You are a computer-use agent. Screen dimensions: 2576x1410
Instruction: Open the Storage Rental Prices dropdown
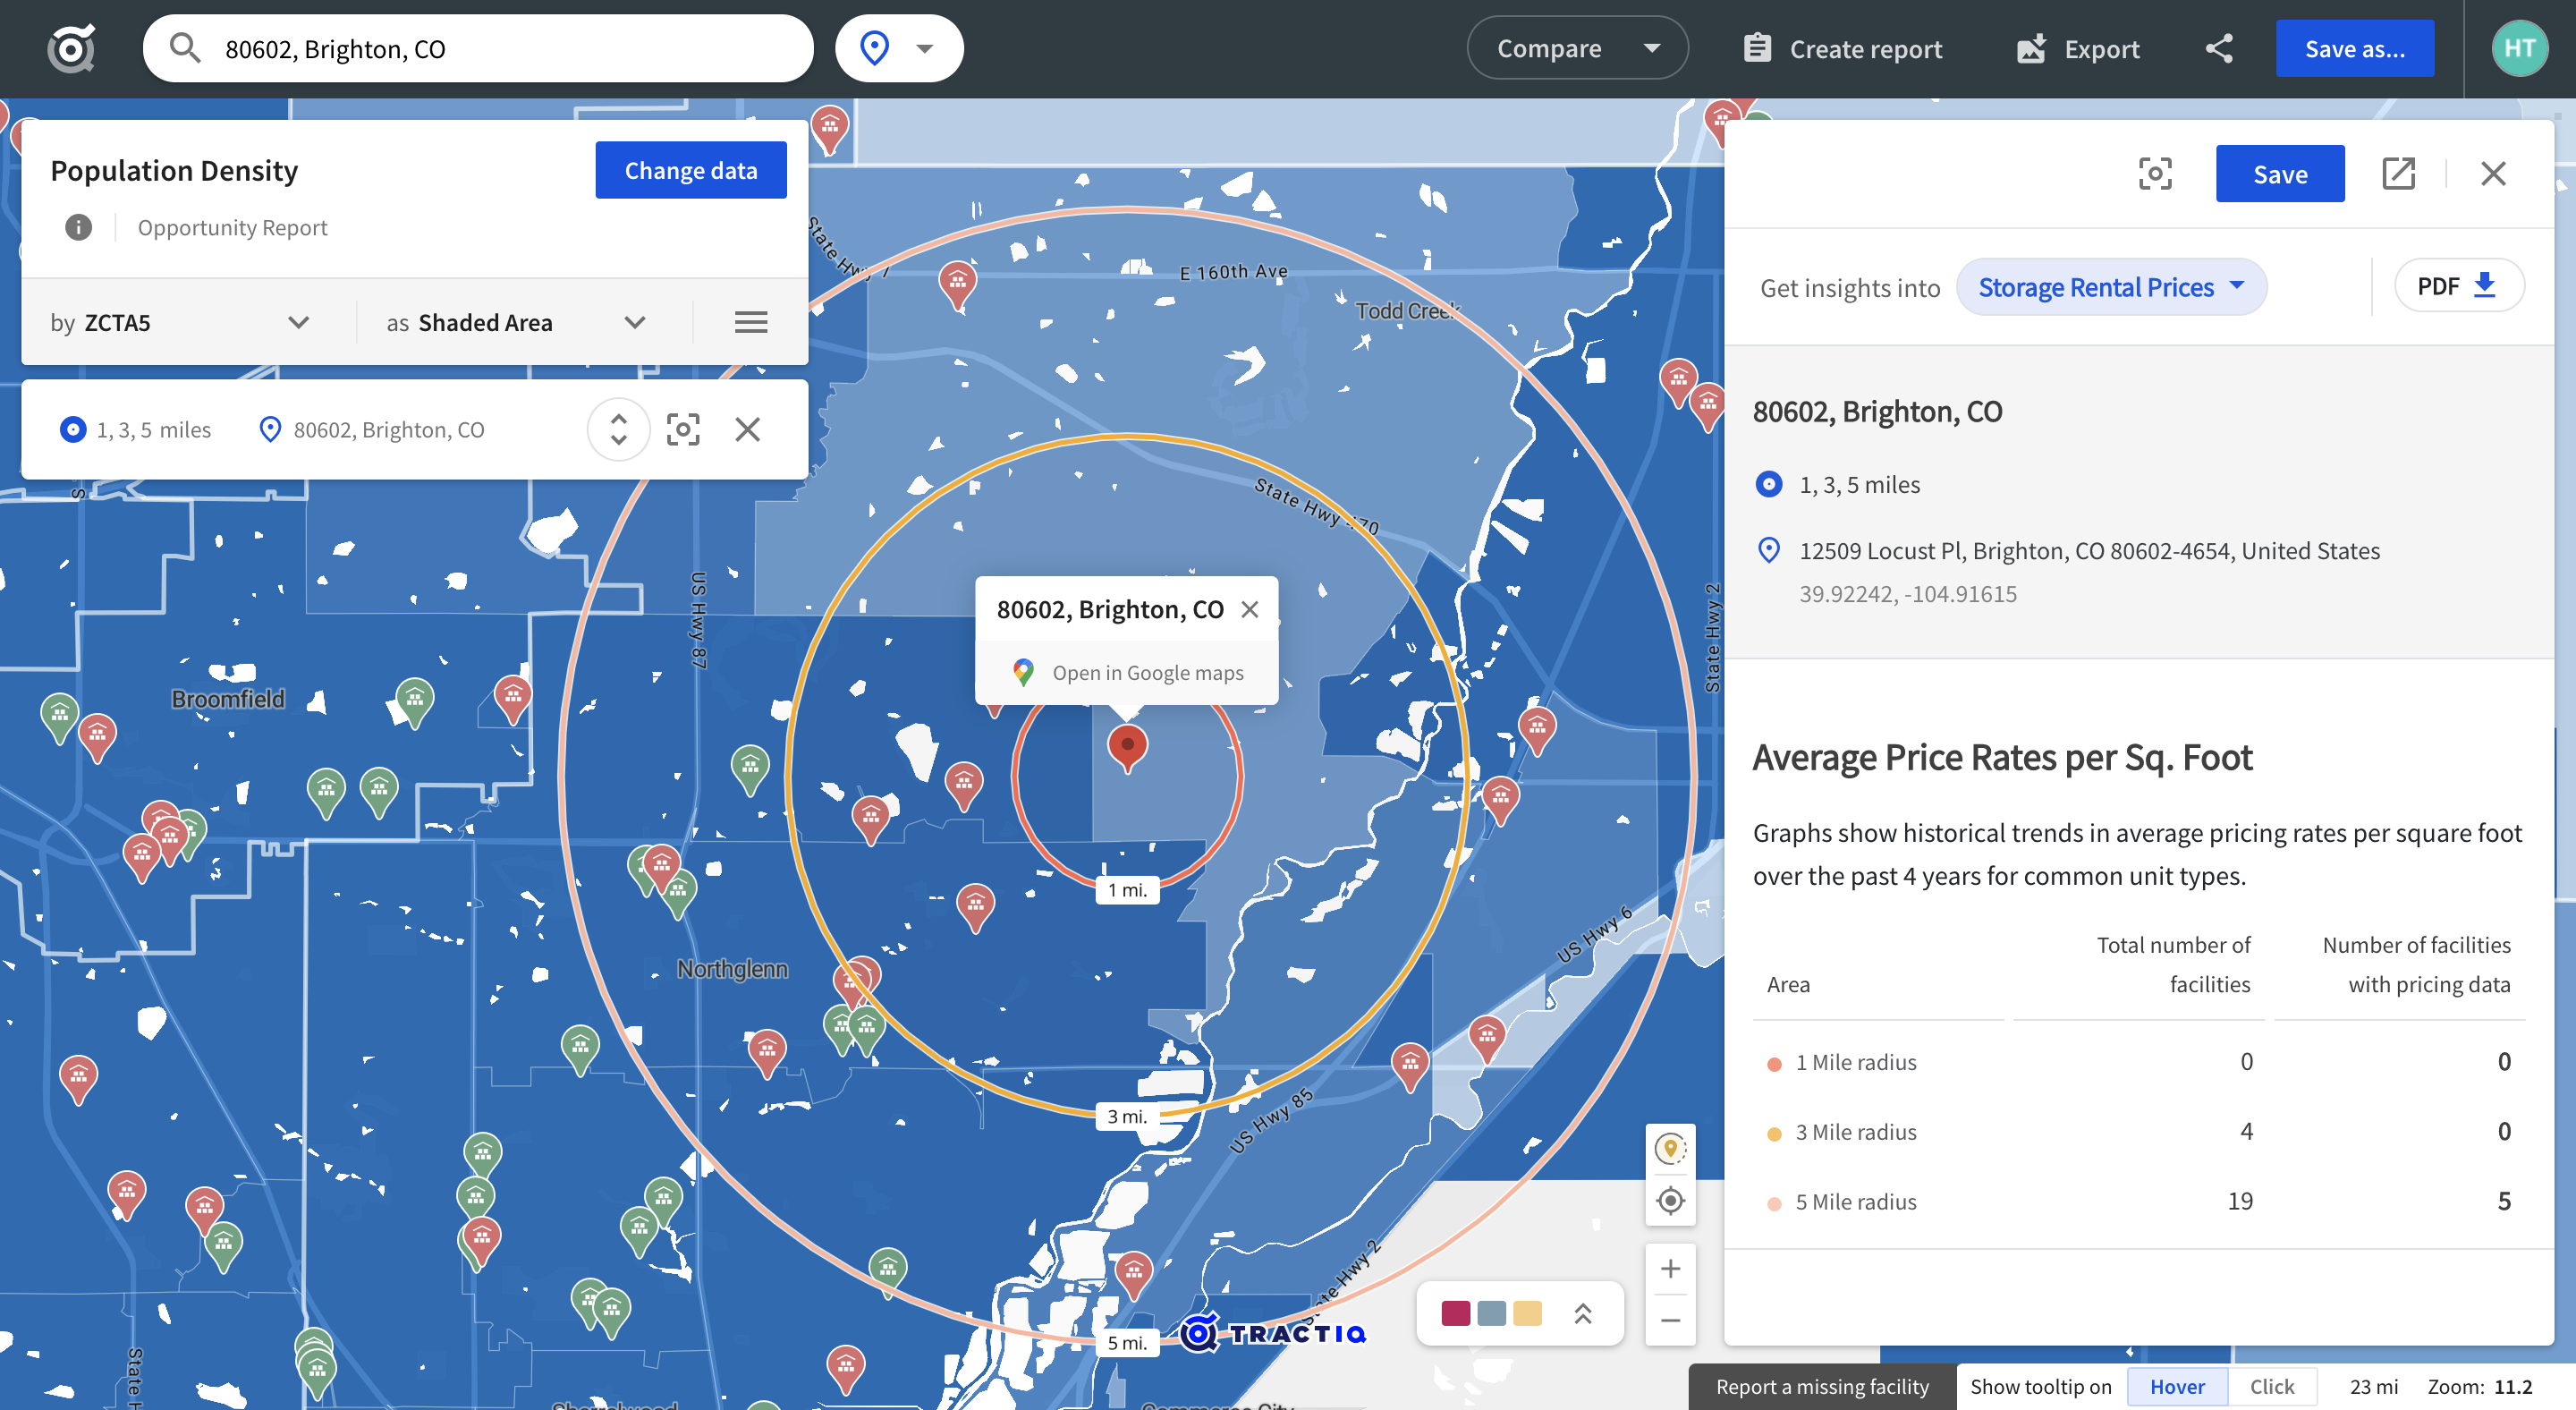pyautogui.click(x=2110, y=288)
